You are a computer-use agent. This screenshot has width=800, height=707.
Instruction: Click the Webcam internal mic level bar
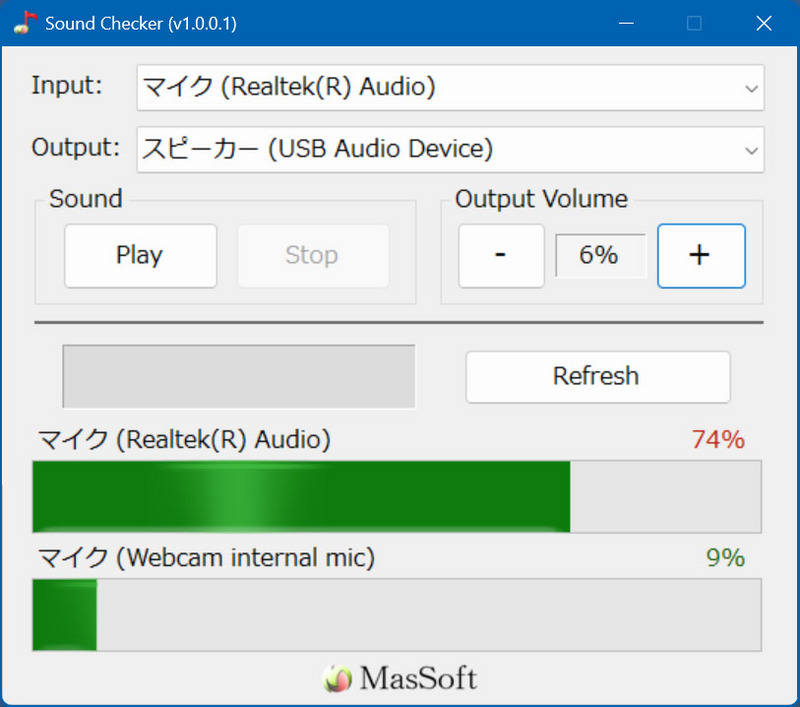click(x=397, y=614)
